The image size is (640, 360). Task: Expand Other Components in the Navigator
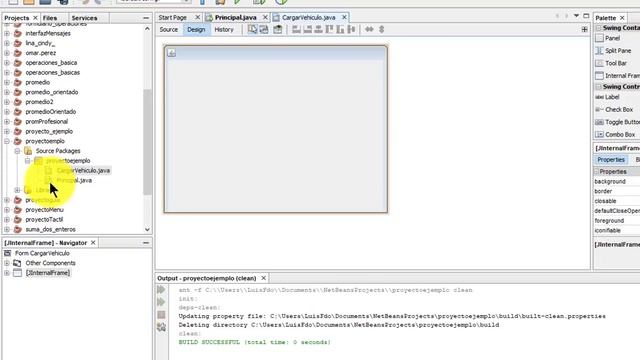[7, 263]
